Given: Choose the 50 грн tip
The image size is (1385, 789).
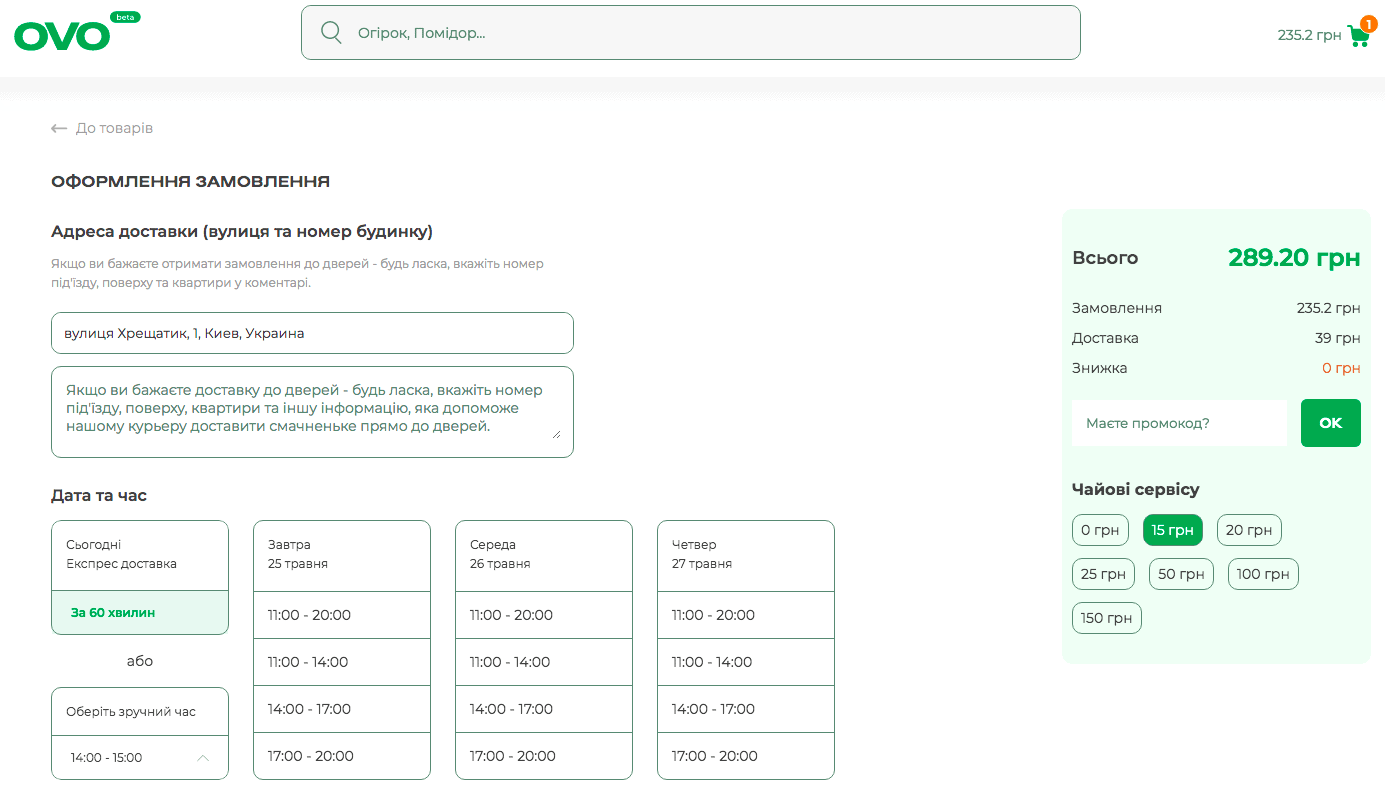Looking at the screenshot, I should pyautogui.click(x=1181, y=574).
